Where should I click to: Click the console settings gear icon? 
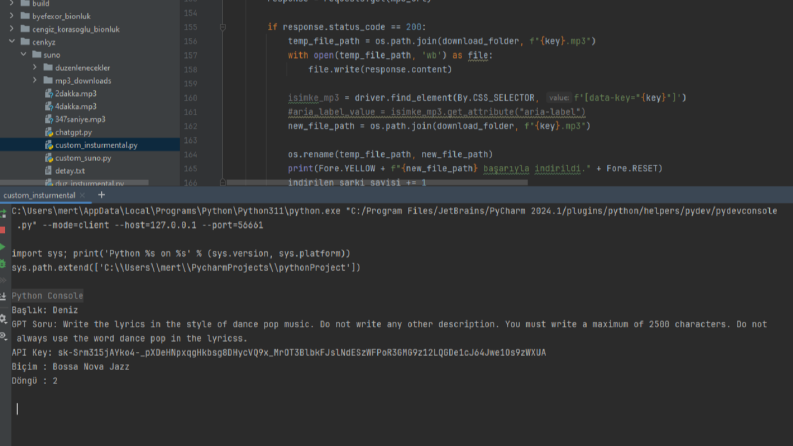point(3,319)
